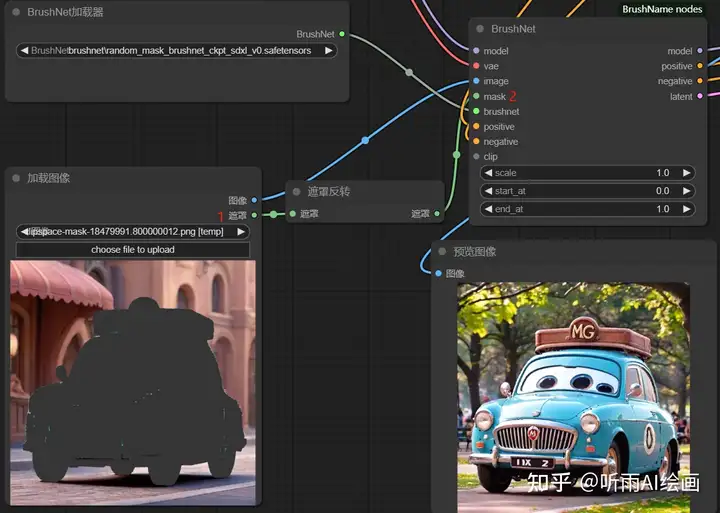Click the model output socket on BrushNet
The image size is (720, 513).
(700, 51)
